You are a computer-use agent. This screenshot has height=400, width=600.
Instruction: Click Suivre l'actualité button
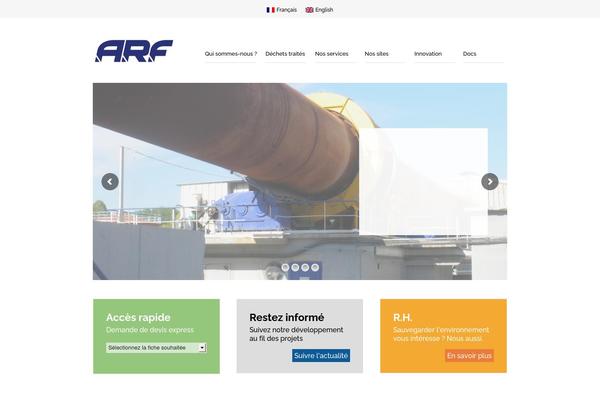pos(321,356)
